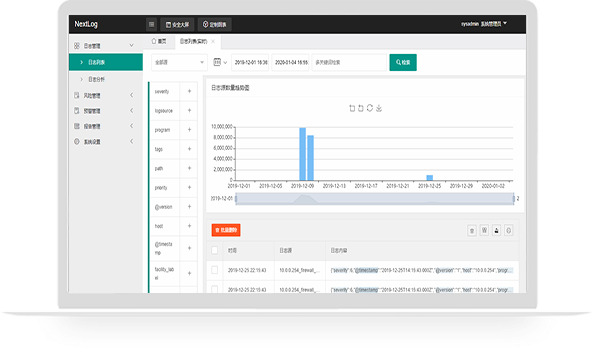Viewport: 593px width, 360px height.
Task: Click the chart zoom reset icon
Action: pos(361,108)
